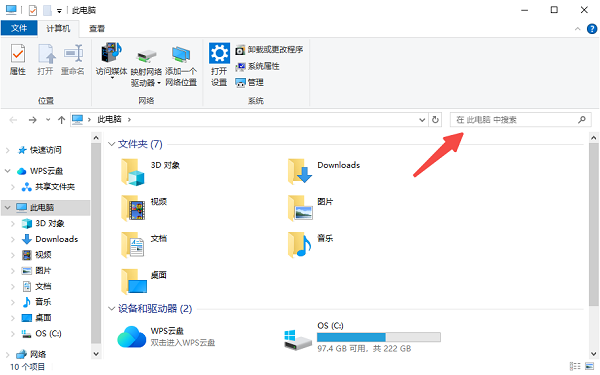Collapse the WPS云盘 tree node
Screen dimensions: 600x375
(x=8, y=171)
